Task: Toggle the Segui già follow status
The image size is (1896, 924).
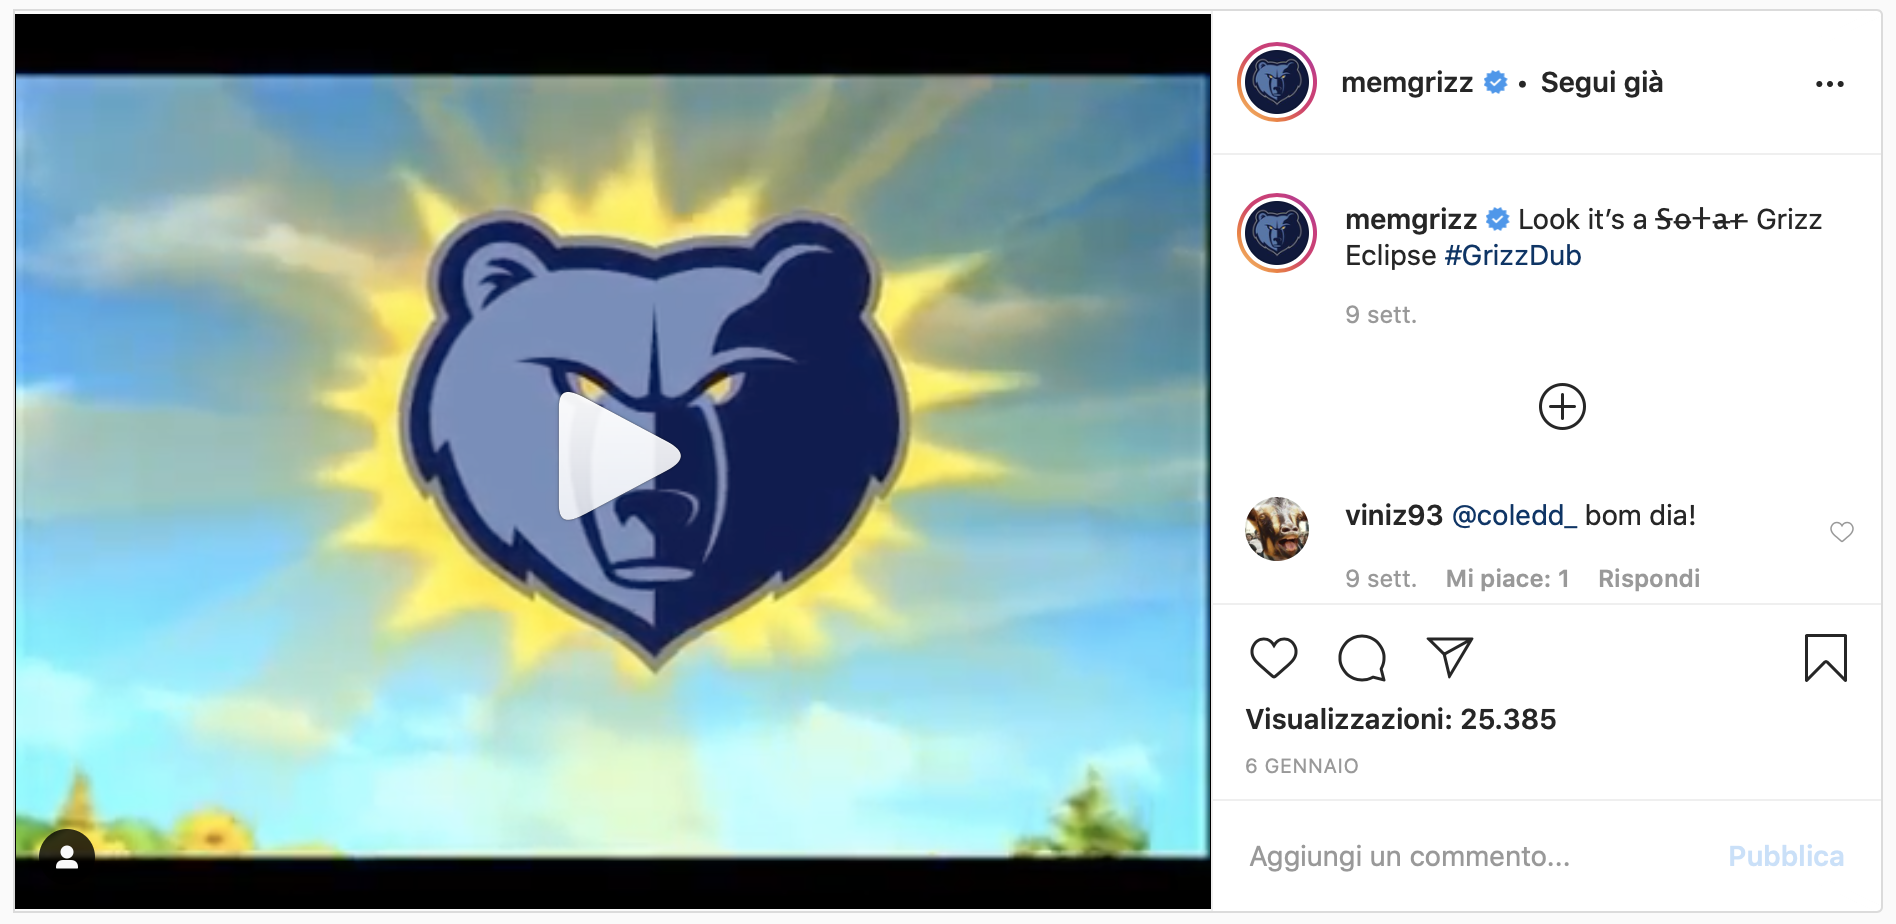Action: [1601, 82]
